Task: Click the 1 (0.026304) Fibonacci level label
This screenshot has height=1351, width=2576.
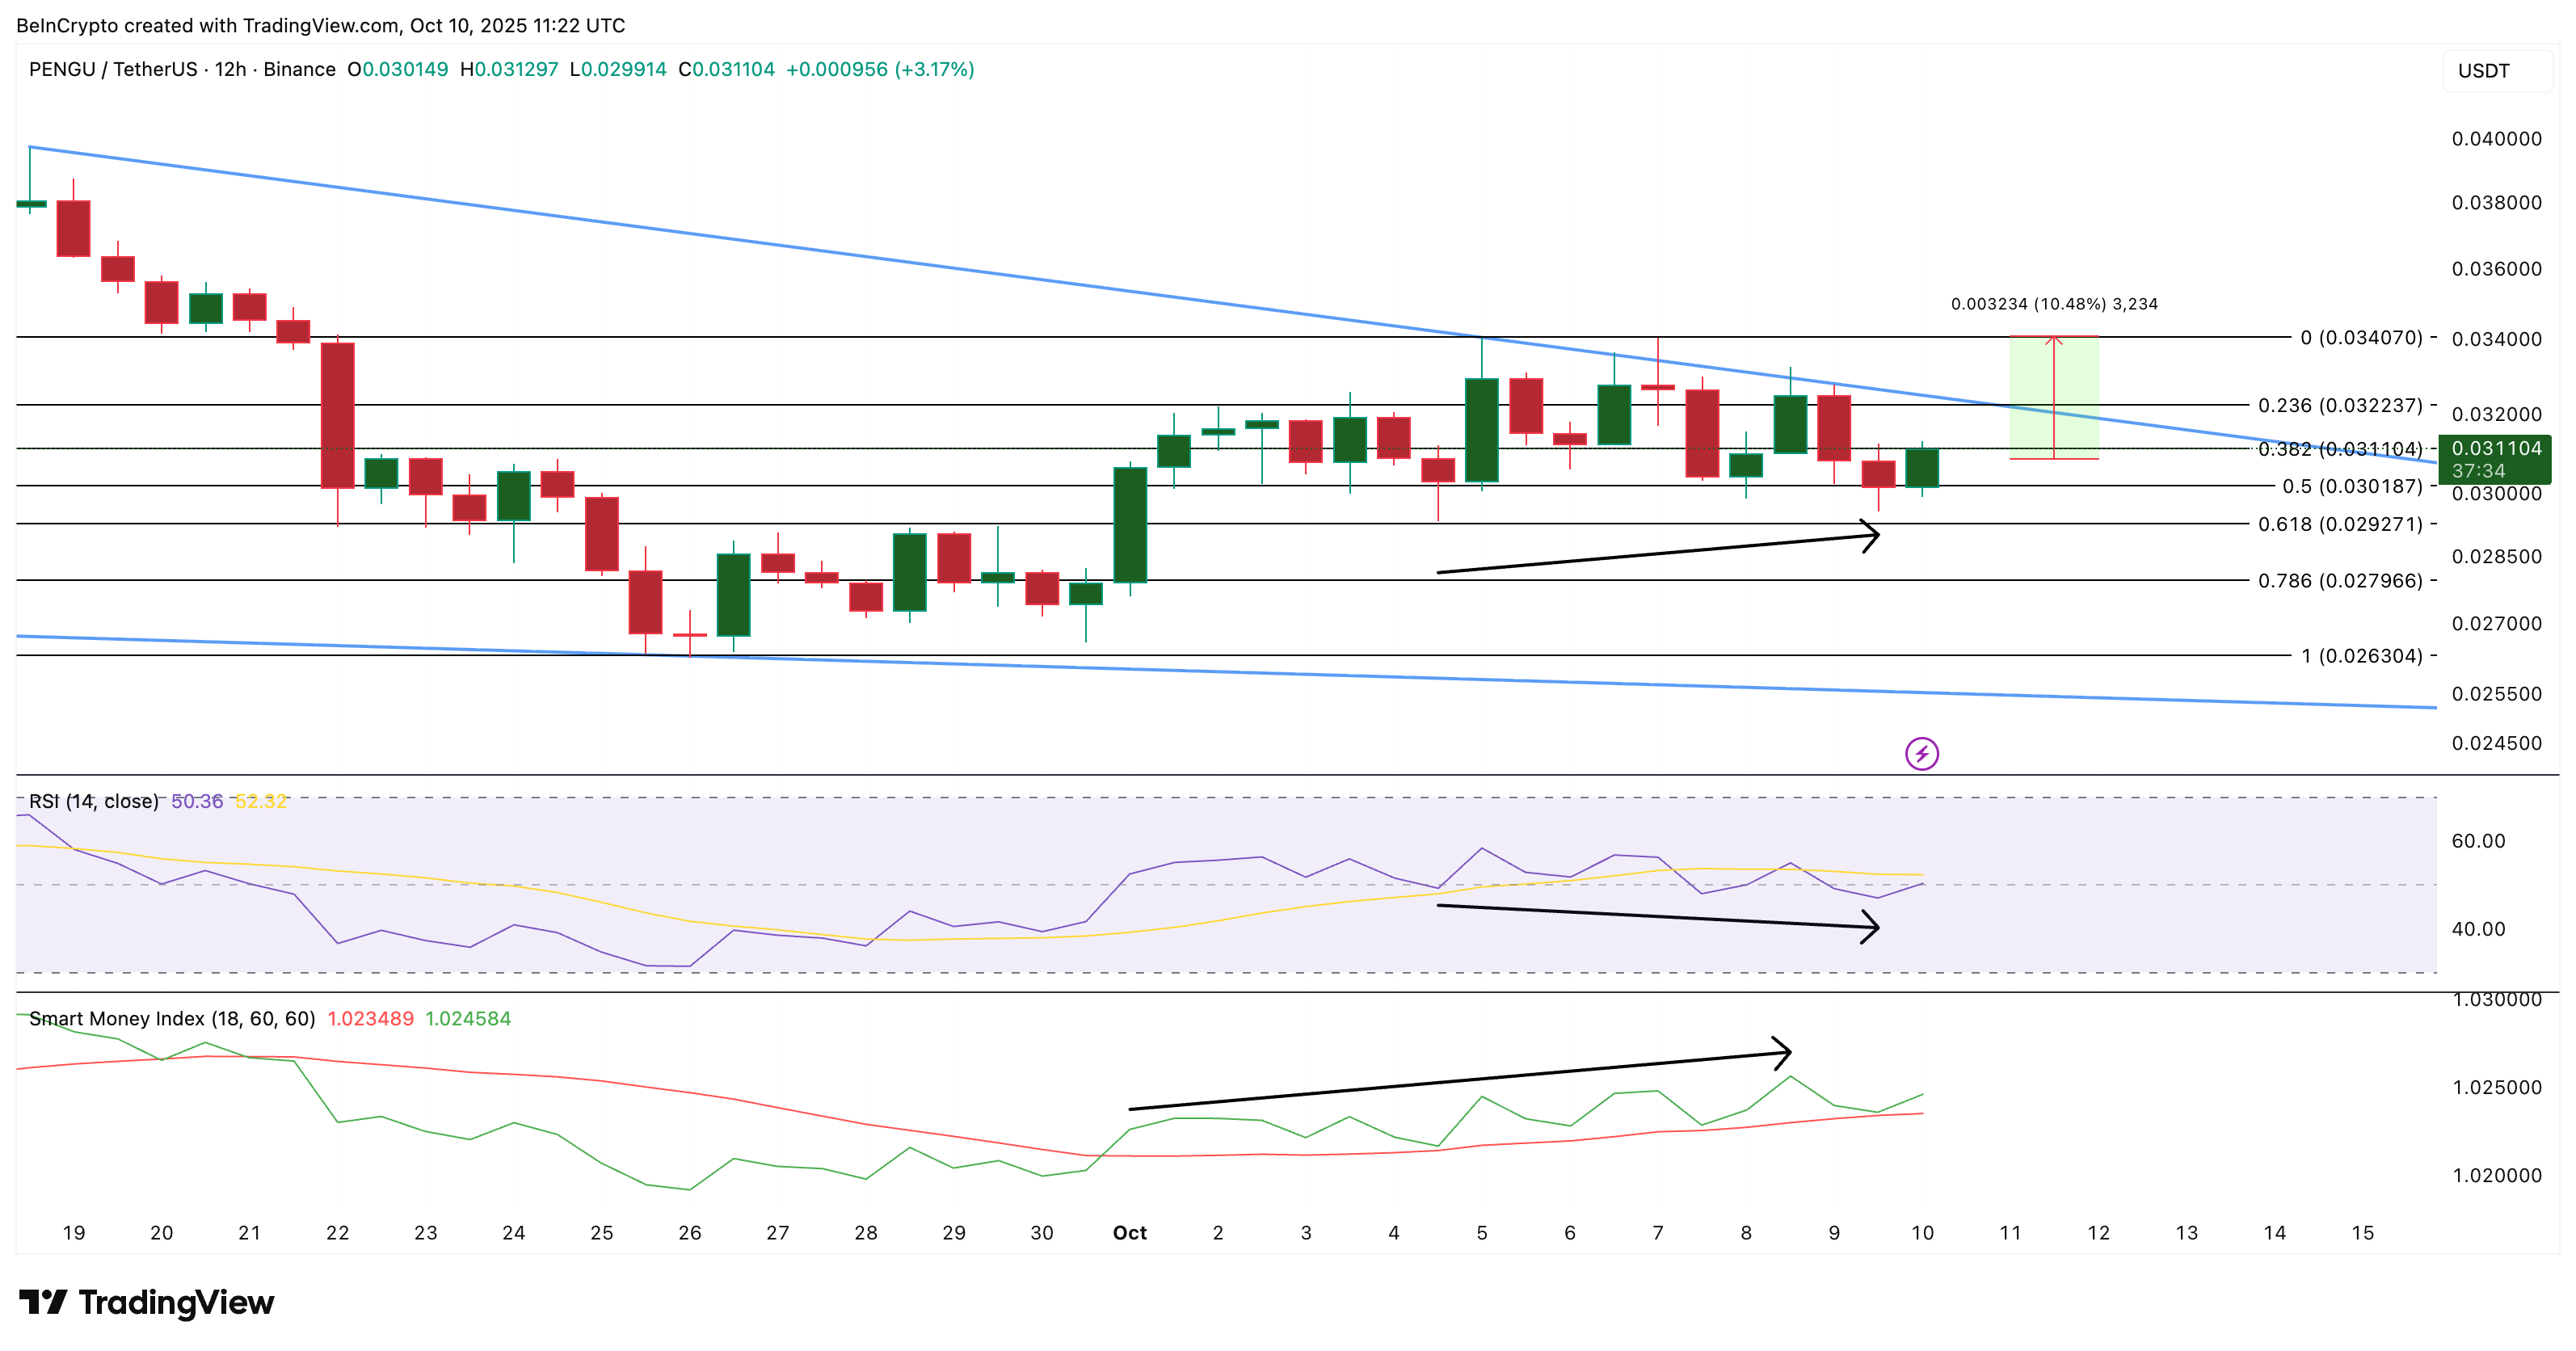Action: click(2360, 656)
